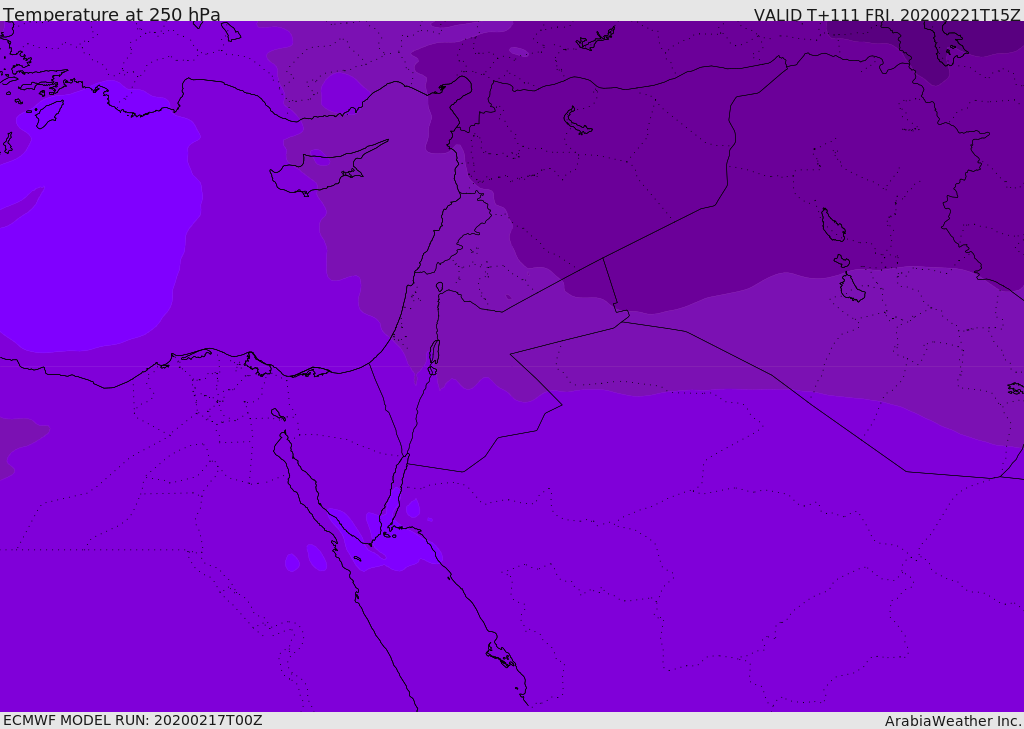Click the 'ArabiaWeather Inc.' credit text
The height and width of the screenshot is (729, 1024).
point(953,721)
